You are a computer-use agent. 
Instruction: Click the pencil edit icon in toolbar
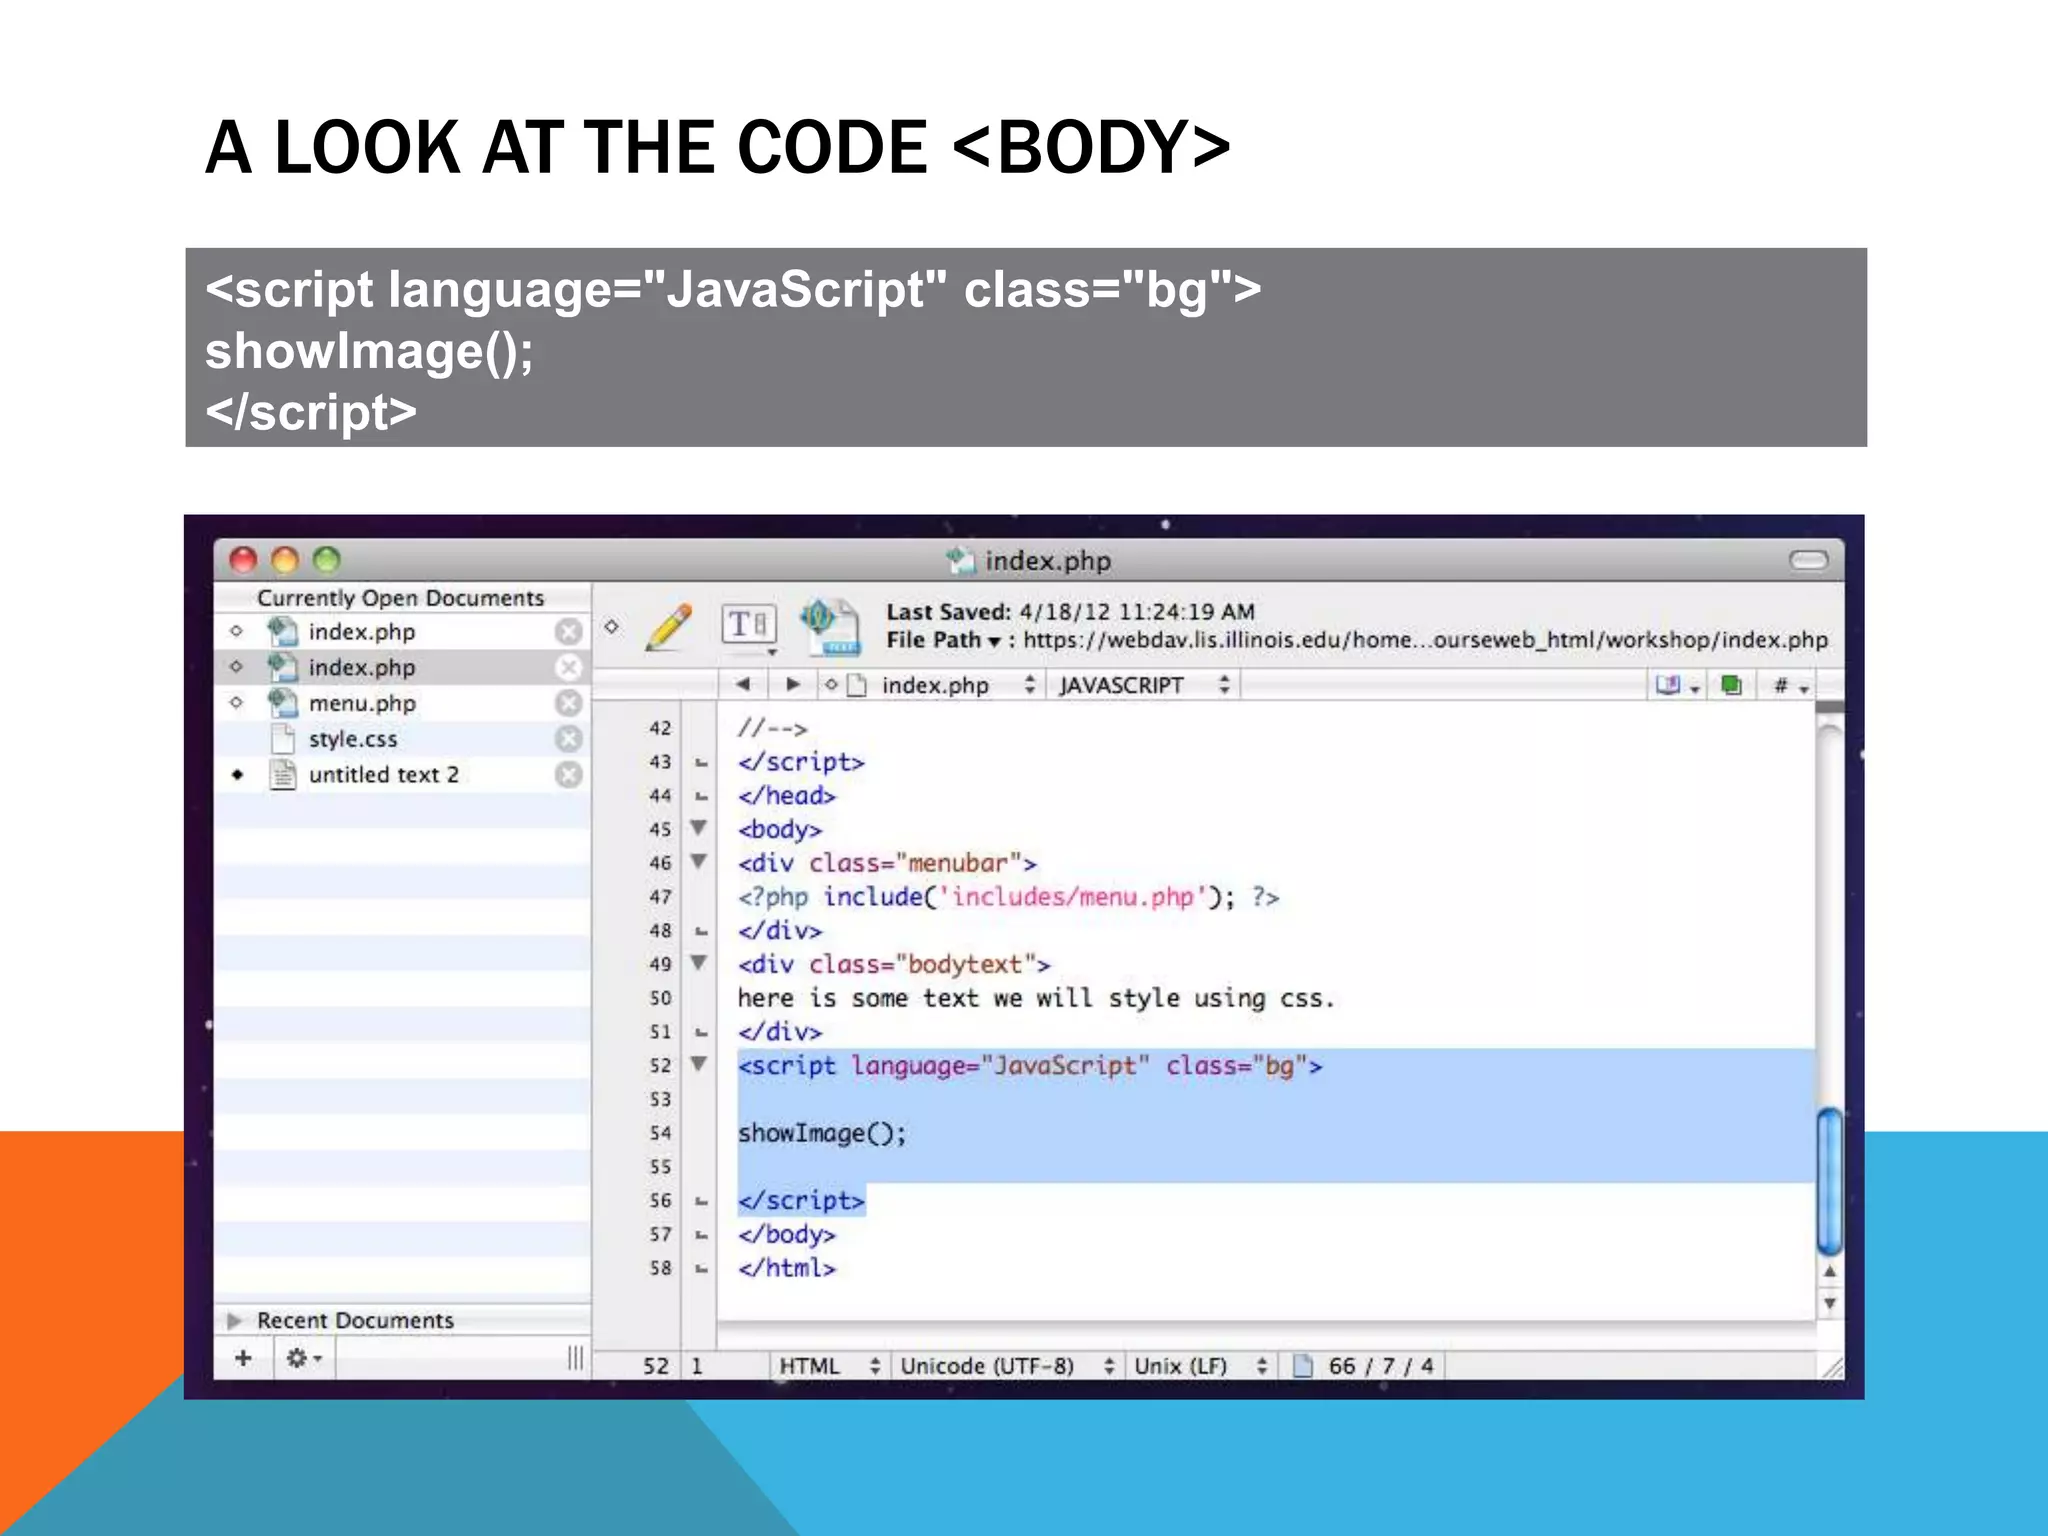click(x=669, y=627)
